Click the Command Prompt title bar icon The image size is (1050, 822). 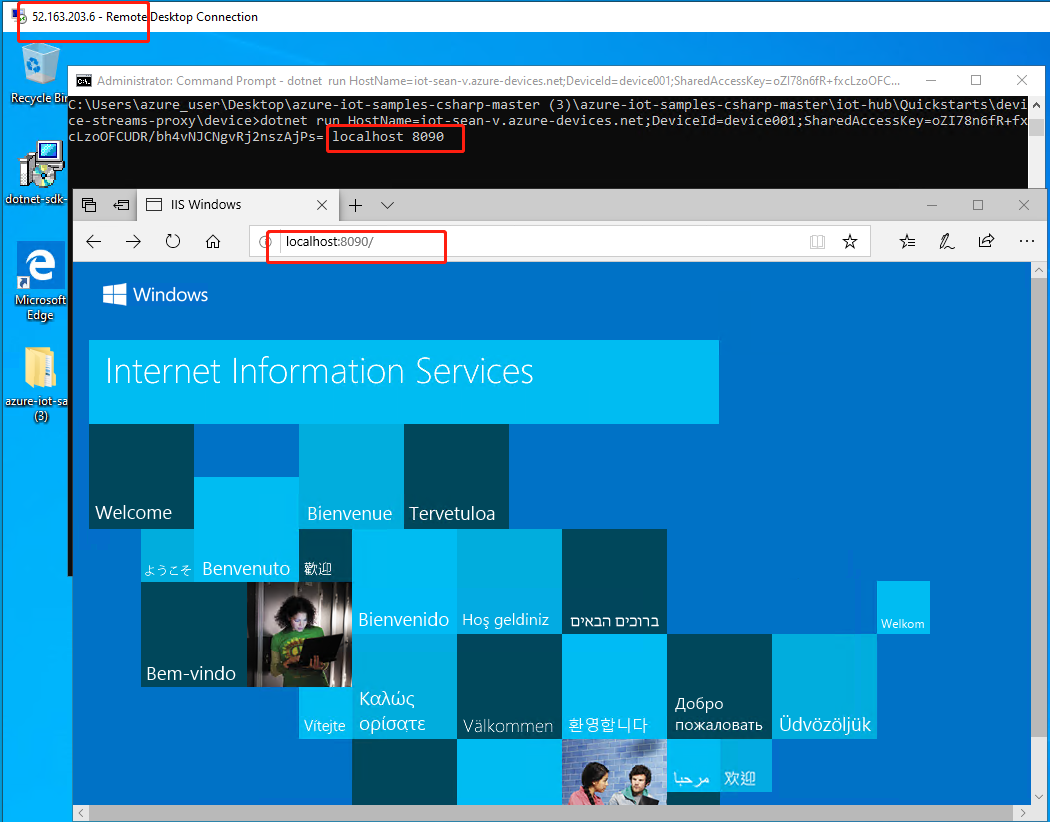(x=84, y=81)
